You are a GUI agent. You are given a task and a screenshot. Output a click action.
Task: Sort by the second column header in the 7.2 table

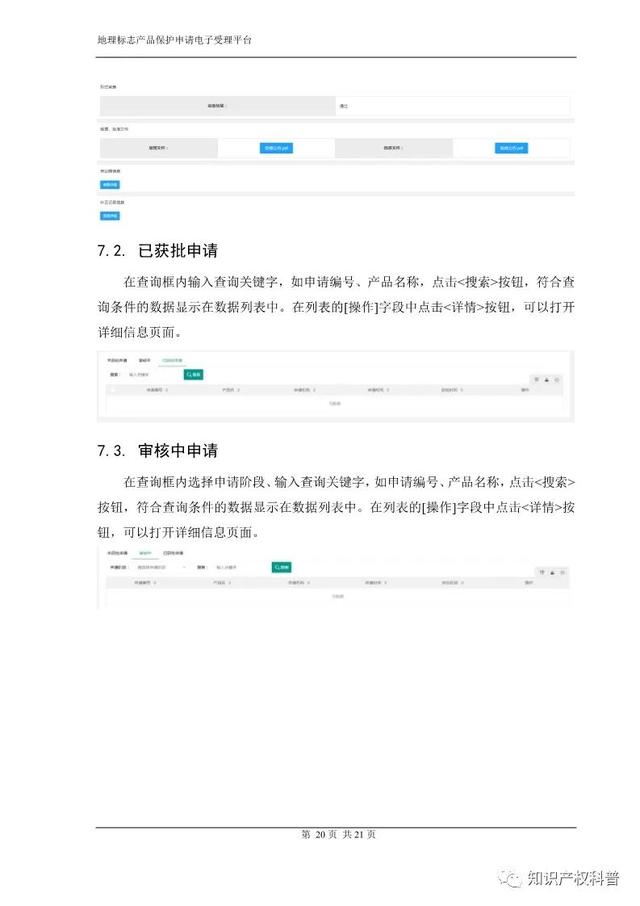point(230,390)
